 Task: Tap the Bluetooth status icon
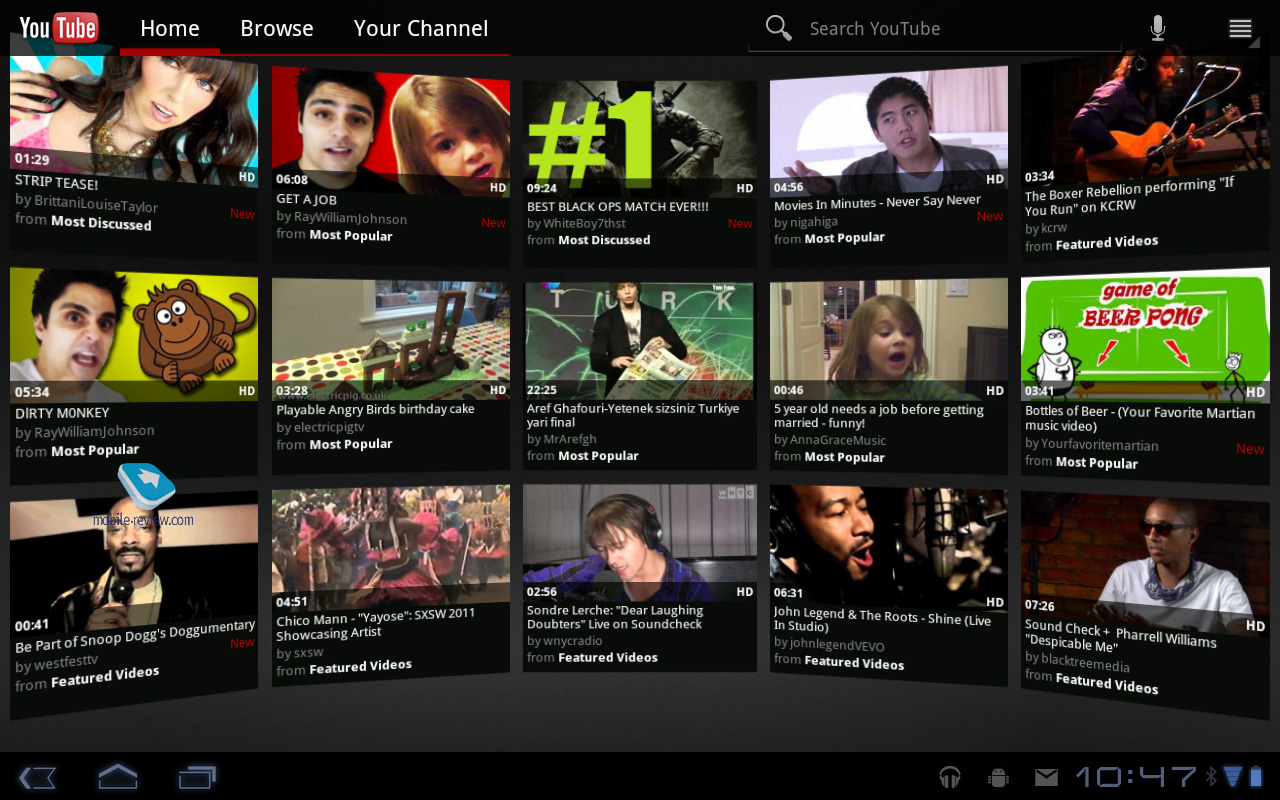(1210, 777)
